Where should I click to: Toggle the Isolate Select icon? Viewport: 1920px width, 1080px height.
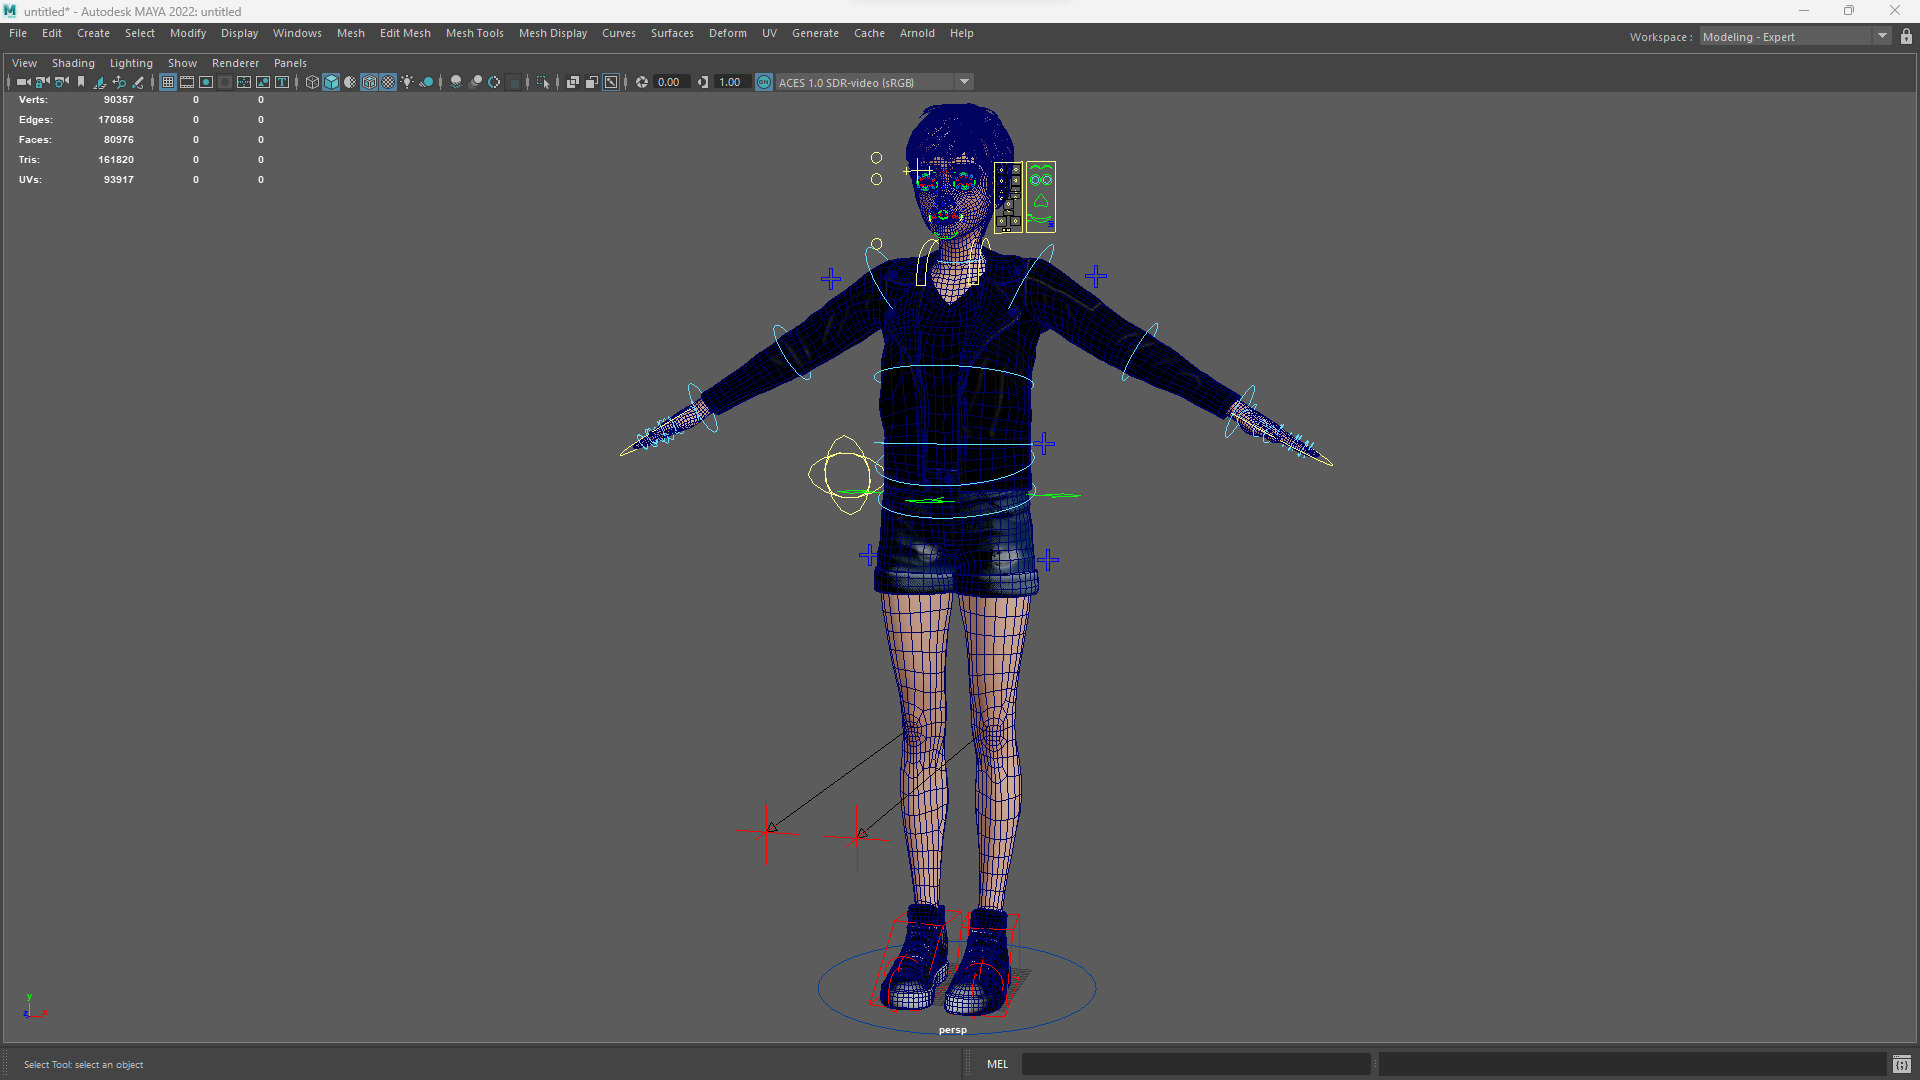[543, 82]
